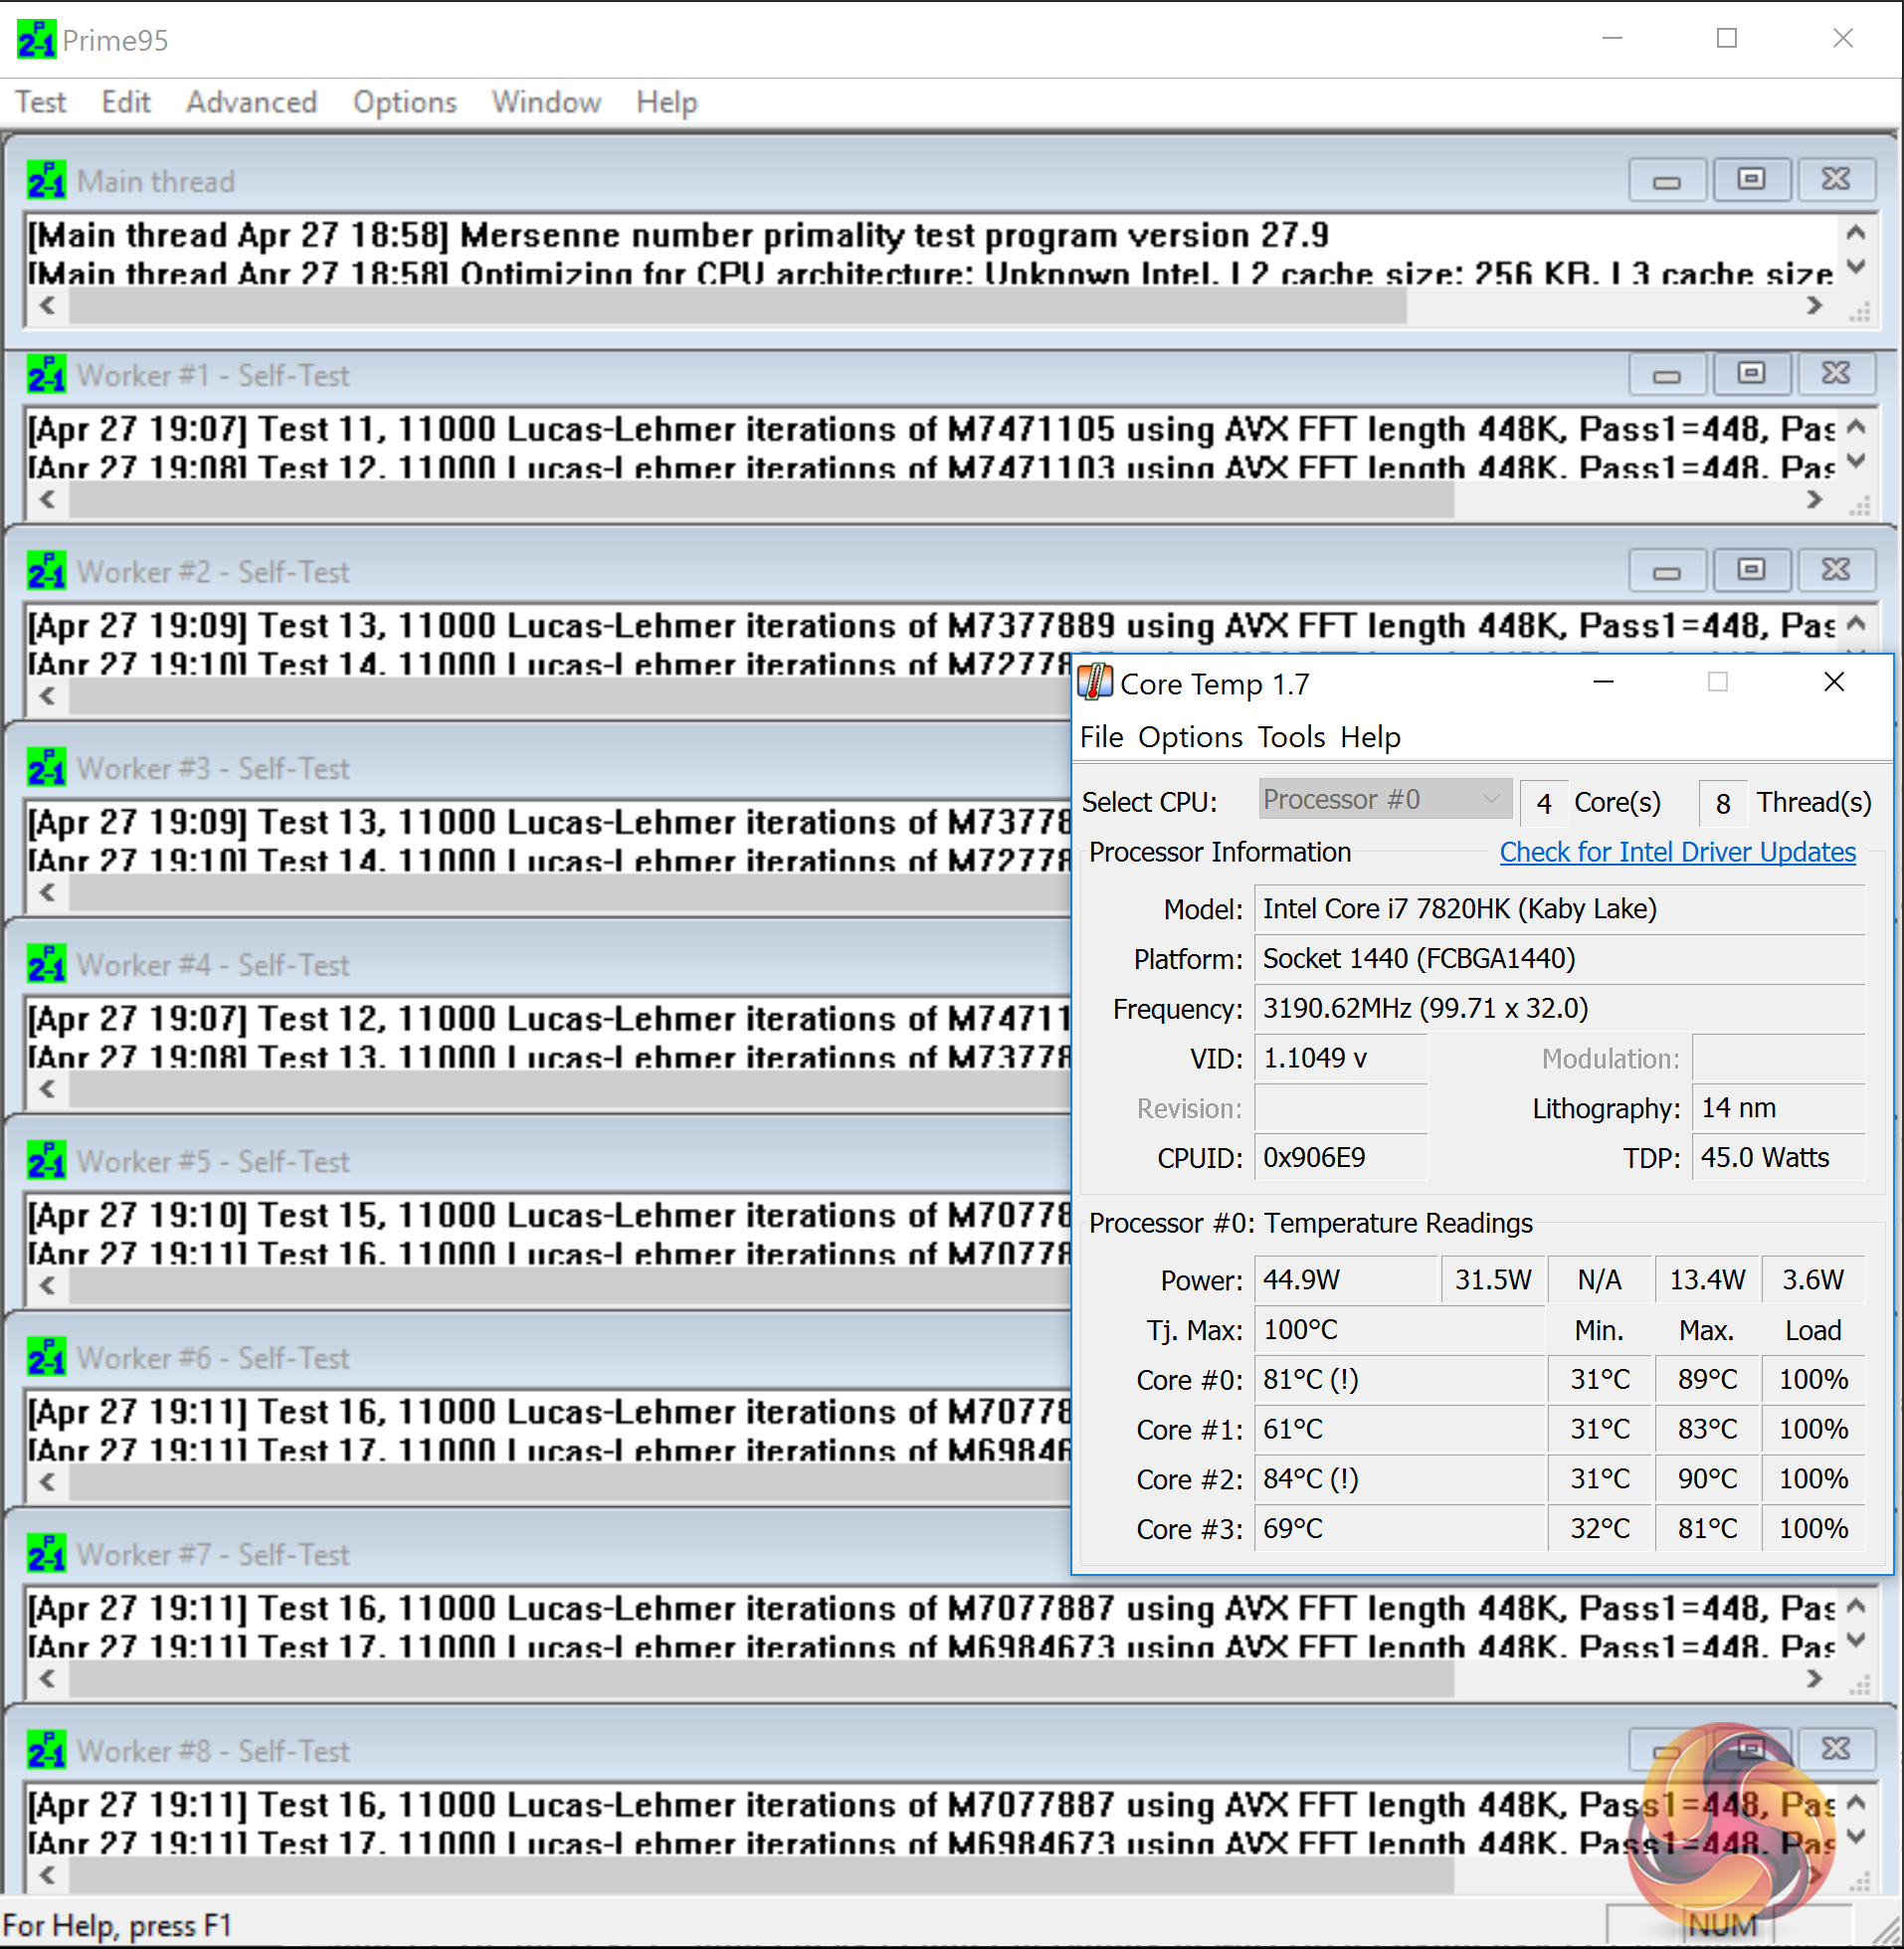Click the status bar text 'For Help, press F1'
The height and width of the screenshot is (1949, 1904).
click(117, 1925)
